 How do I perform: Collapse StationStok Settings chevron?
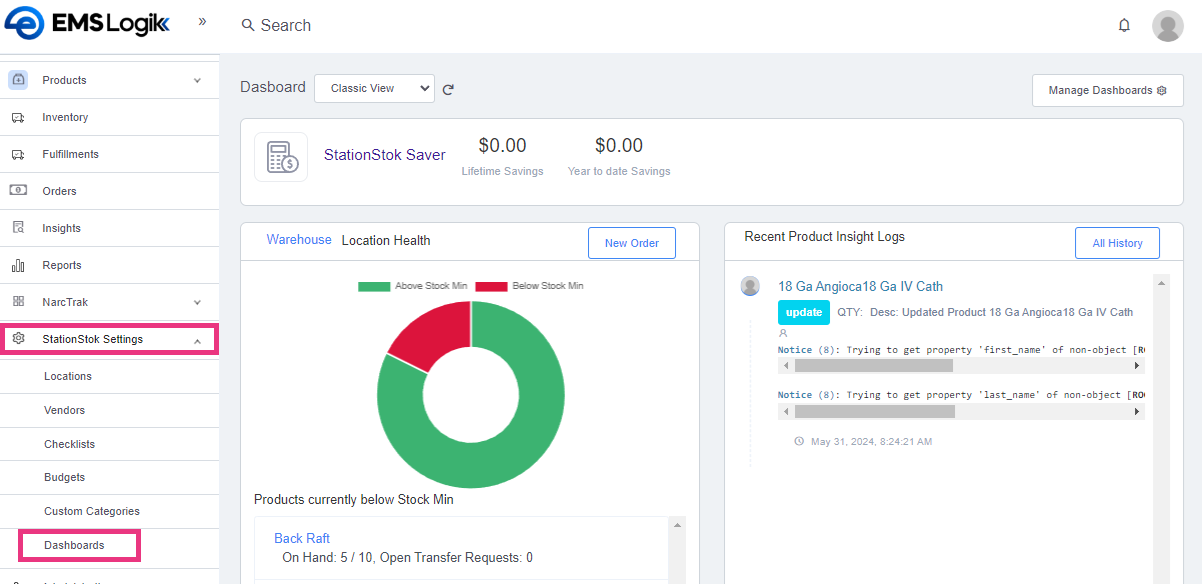tap(197, 340)
